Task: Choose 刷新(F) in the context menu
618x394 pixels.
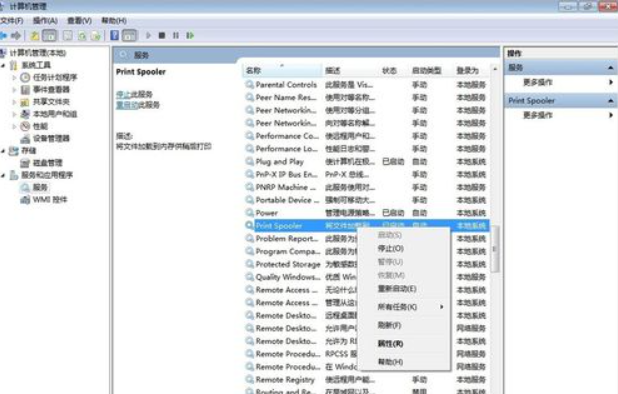Action: (x=404, y=325)
